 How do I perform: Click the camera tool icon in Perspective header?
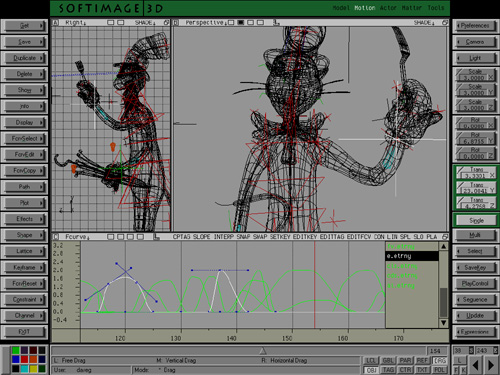(276, 22)
